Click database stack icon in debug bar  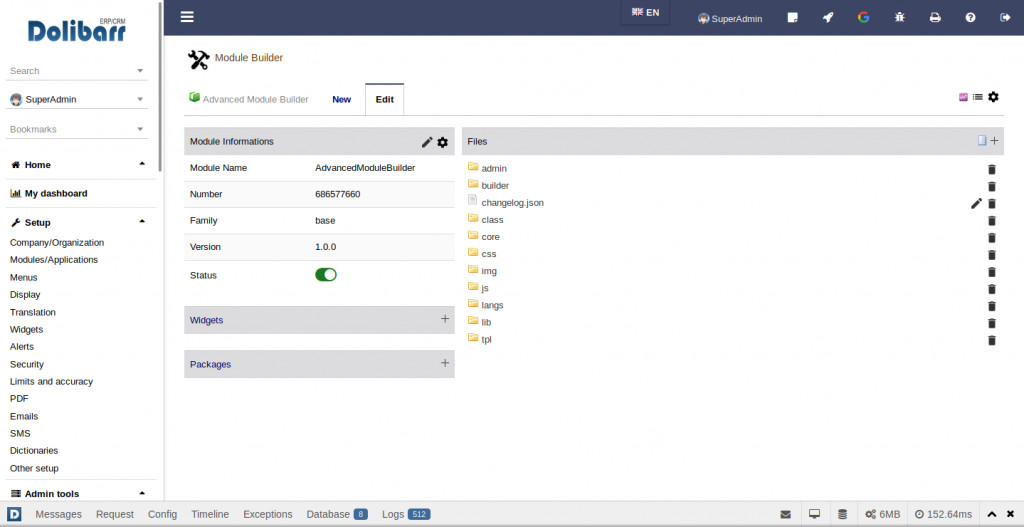[842, 514]
